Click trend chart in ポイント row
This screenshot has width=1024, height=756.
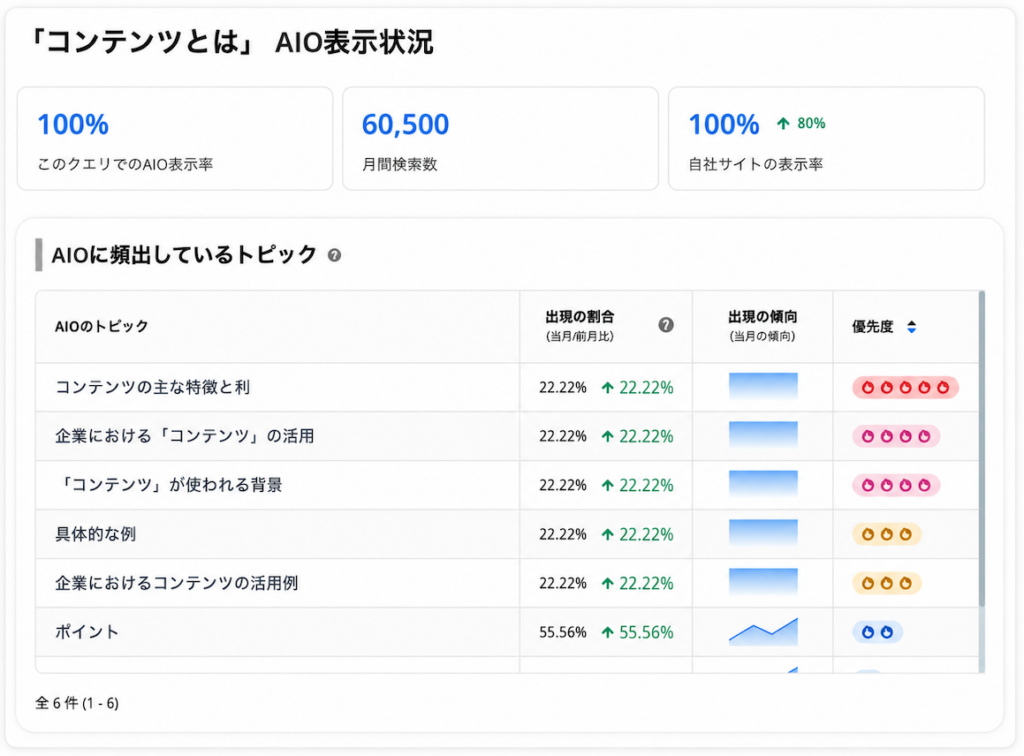(763, 631)
